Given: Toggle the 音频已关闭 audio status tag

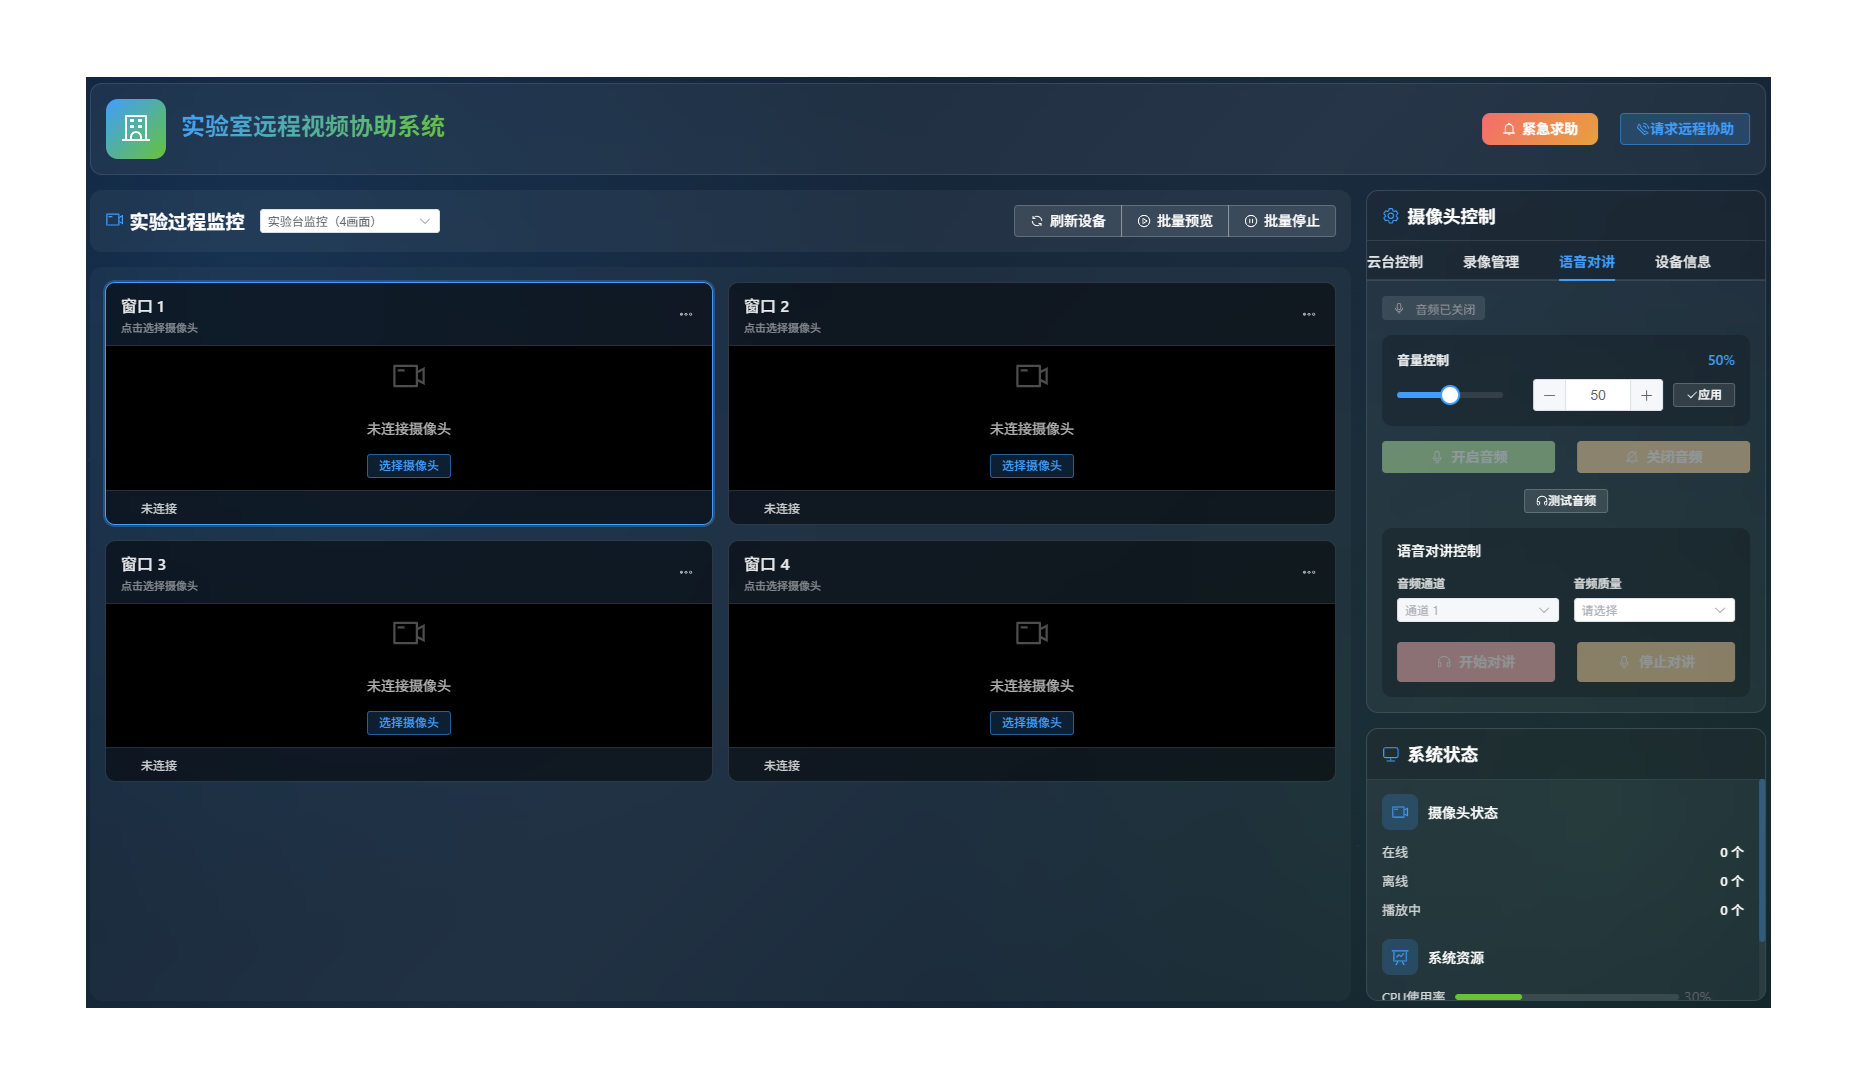Looking at the screenshot, I should (x=1433, y=309).
